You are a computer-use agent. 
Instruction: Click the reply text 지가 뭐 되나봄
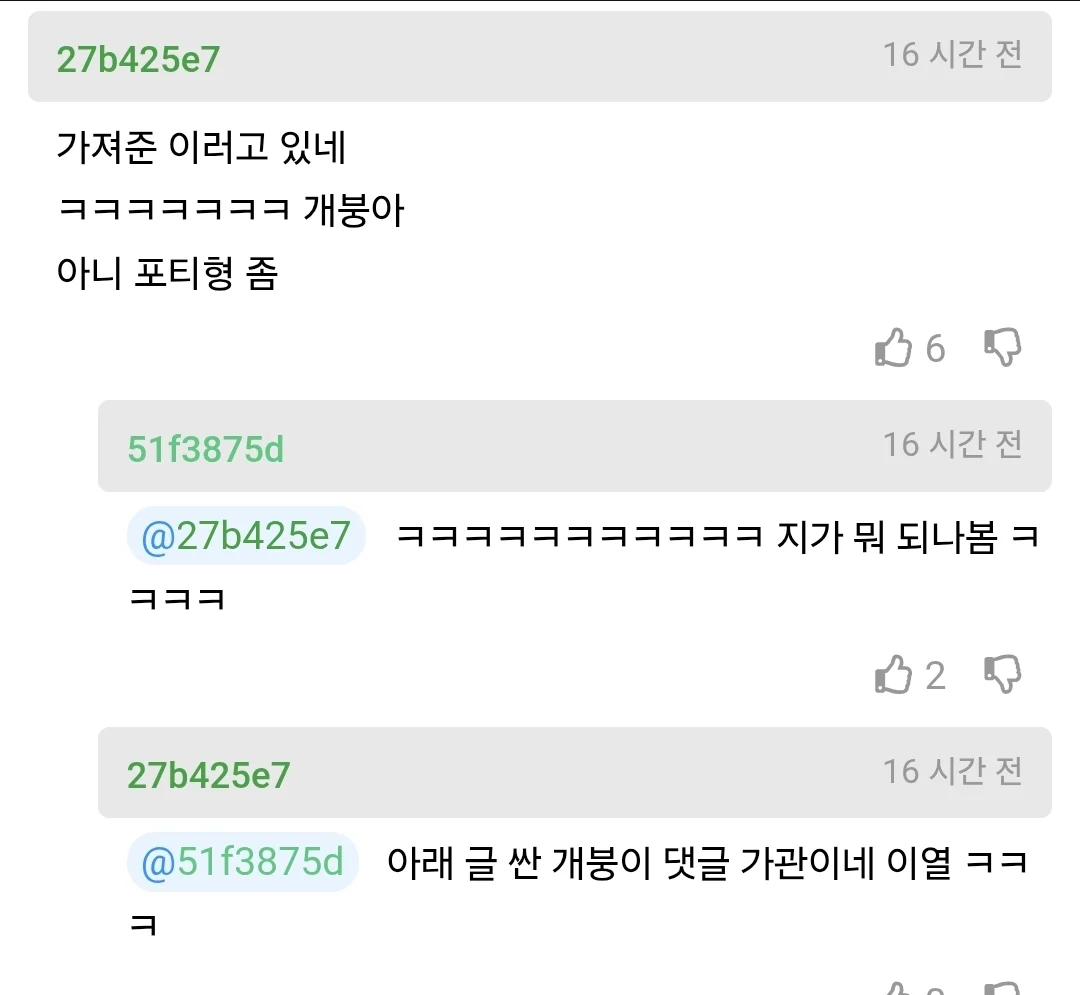[887, 537]
